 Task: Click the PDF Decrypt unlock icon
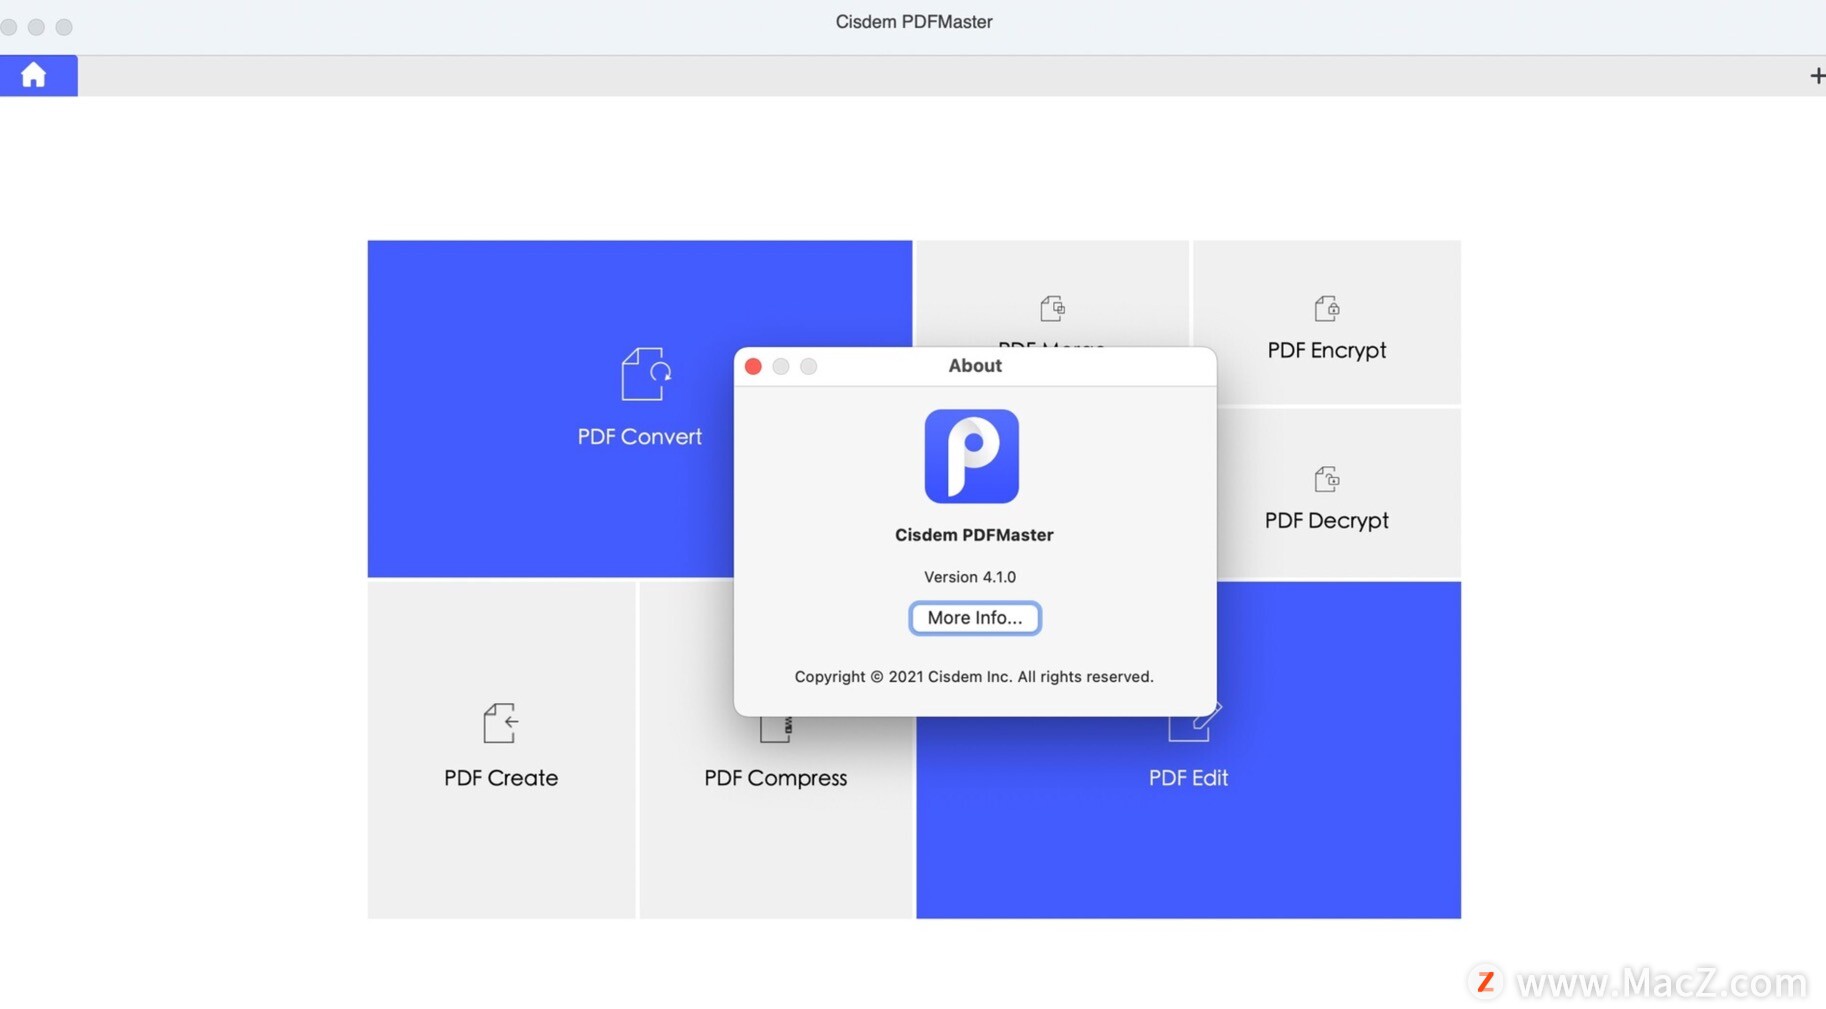[x=1326, y=479]
